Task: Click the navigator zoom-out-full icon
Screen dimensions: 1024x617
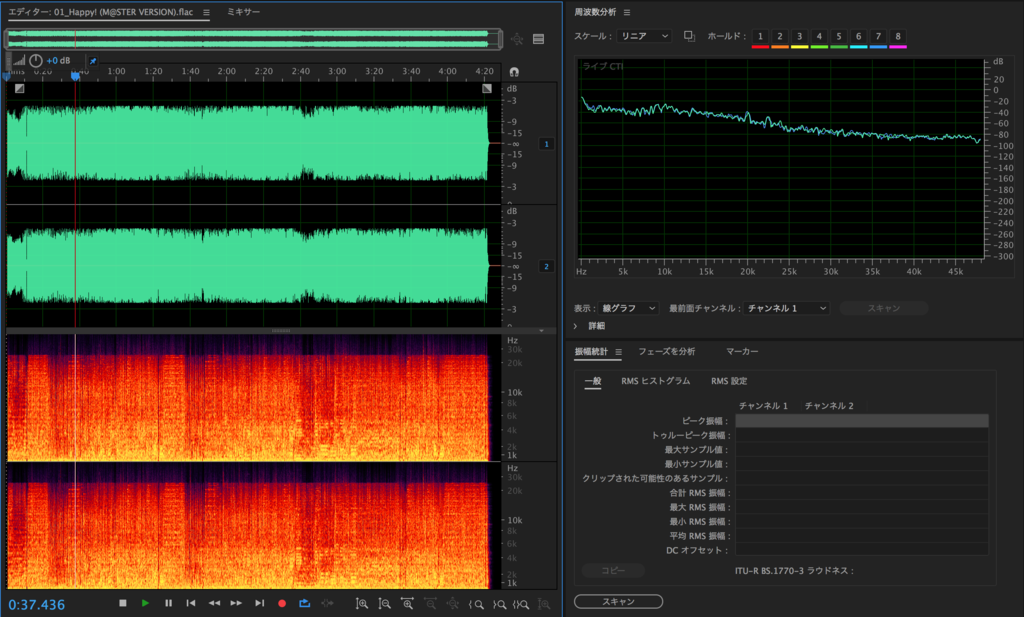Action: (x=517, y=39)
